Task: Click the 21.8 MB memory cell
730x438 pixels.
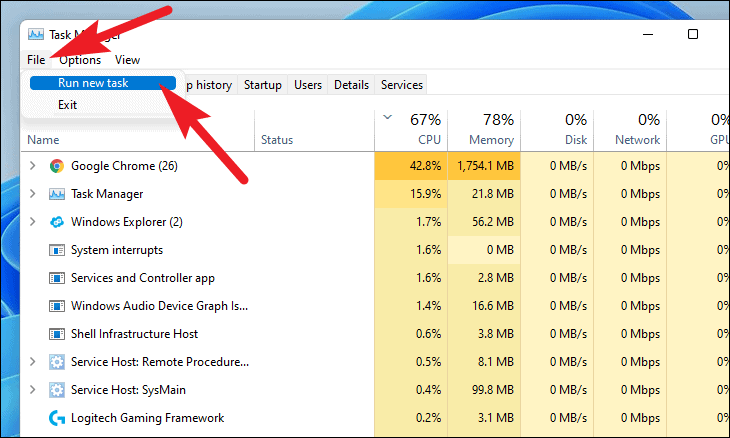Action: [484, 194]
